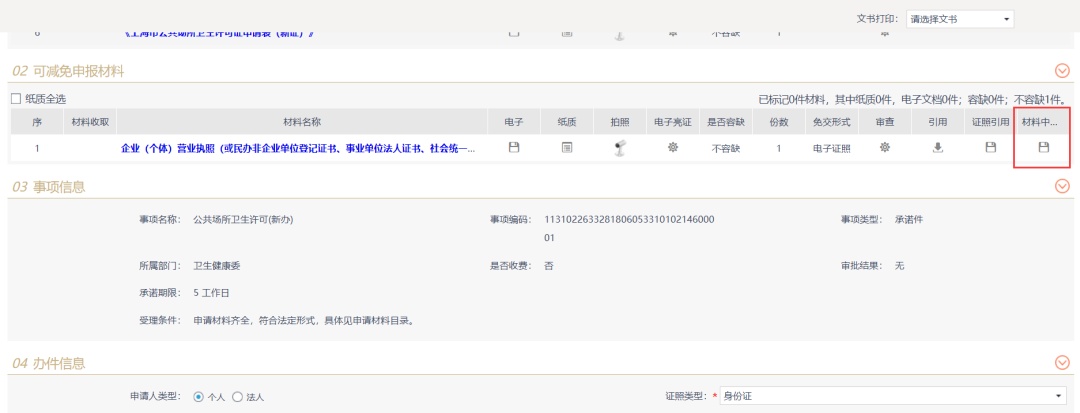The height and width of the screenshot is (413, 1080).
Task: Select the 法人 applicant type radio button
Action: pos(238,397)
